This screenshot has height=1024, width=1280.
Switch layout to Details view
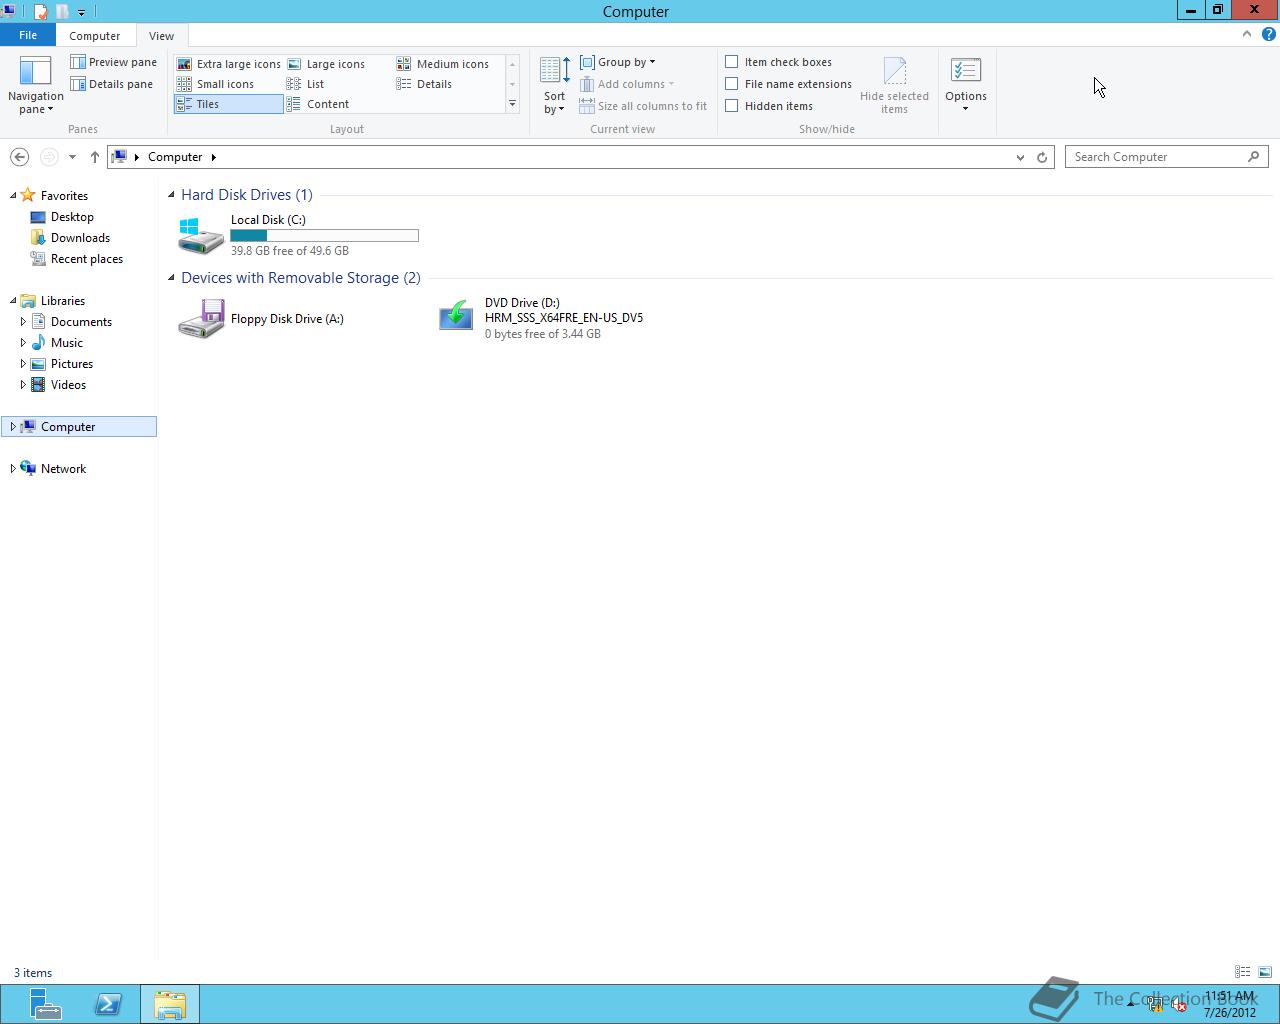(424, 84)
